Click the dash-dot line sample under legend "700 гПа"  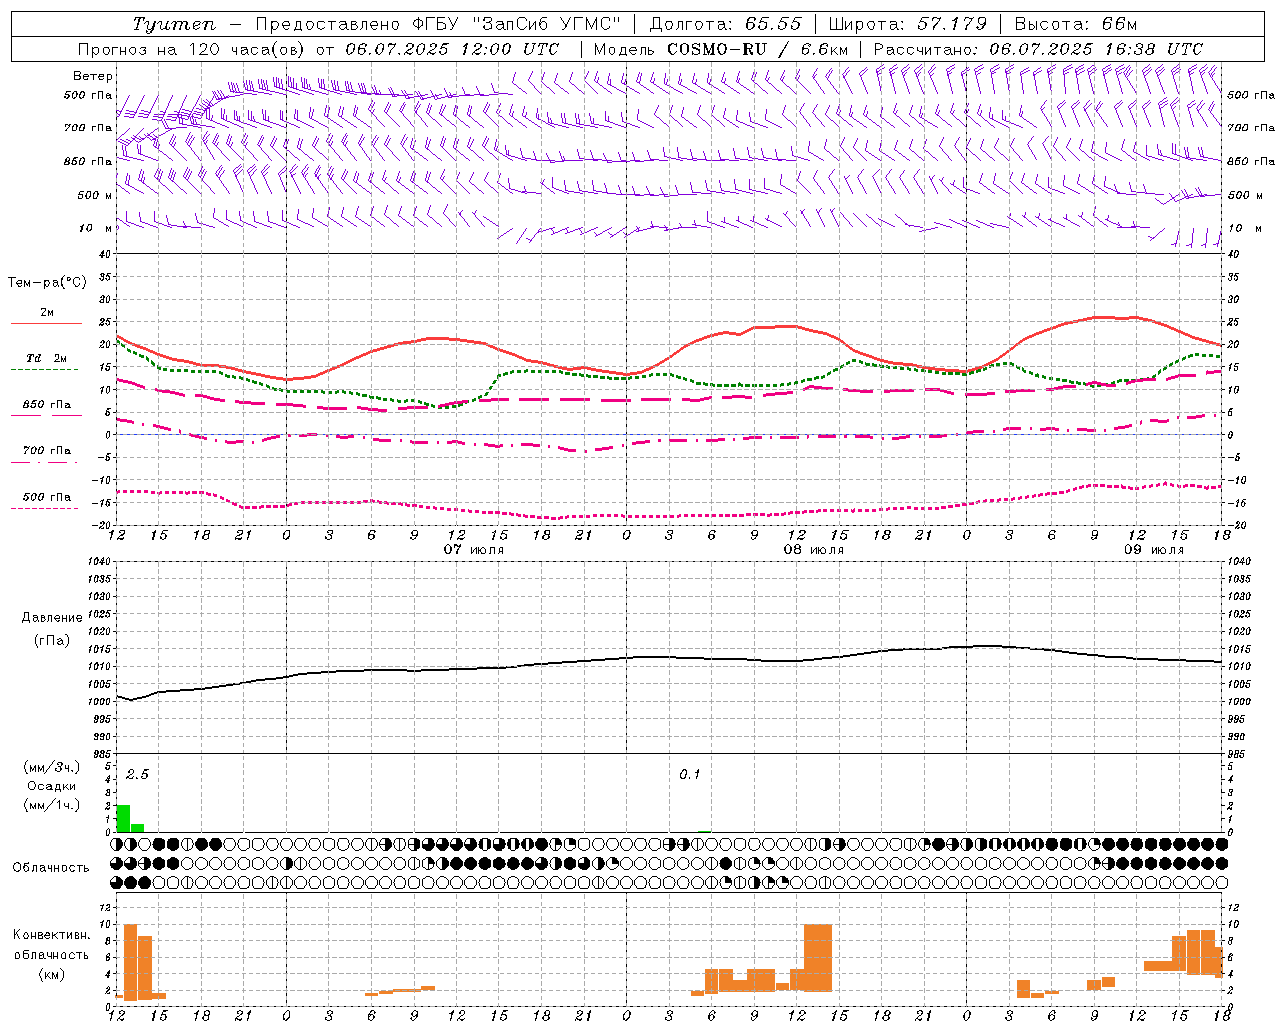click(x=46, y=462)
